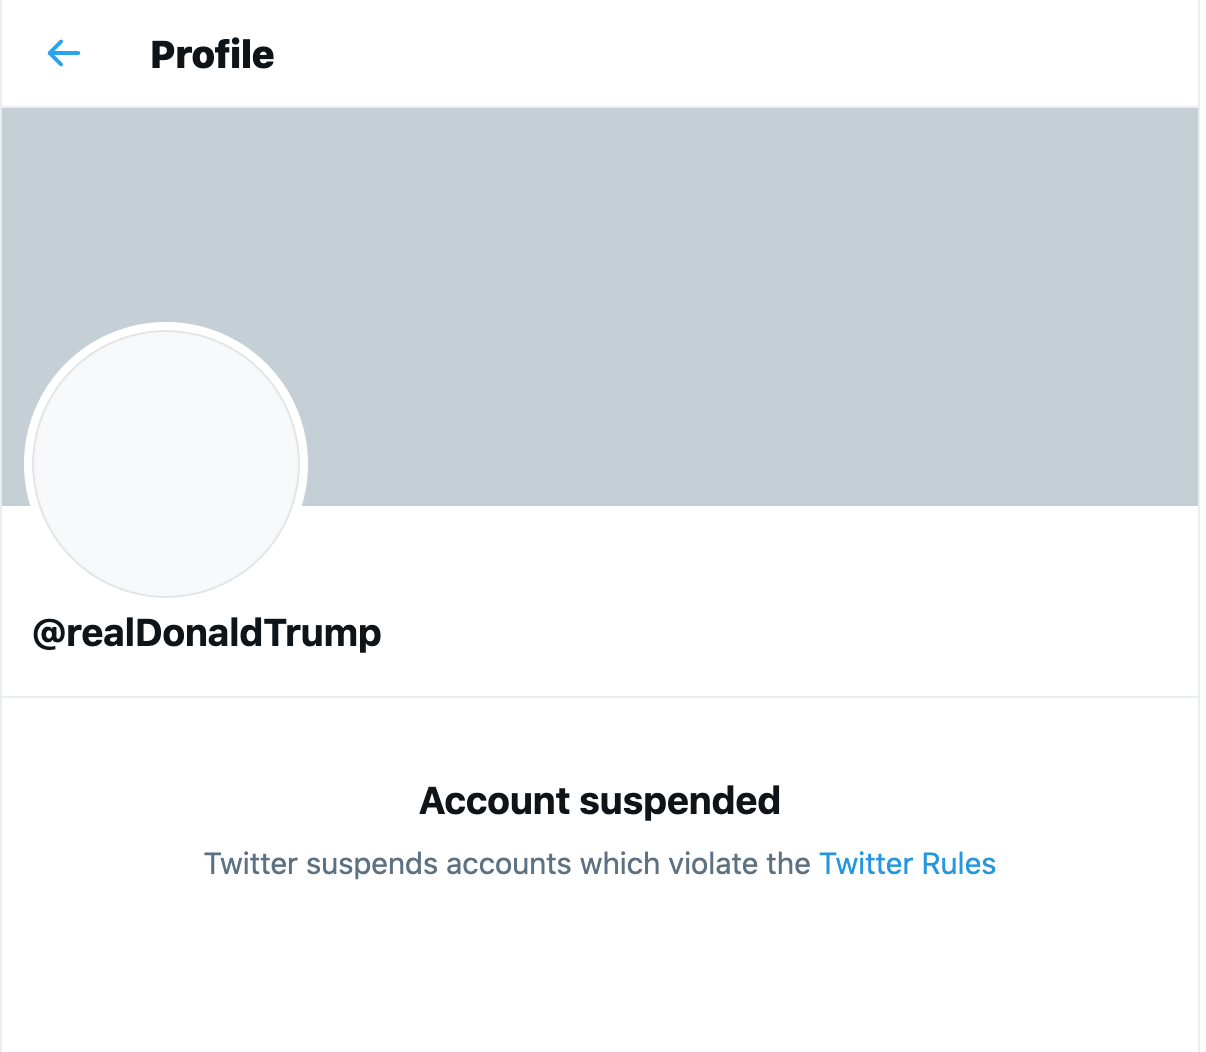Screen dimensions: 1206x1052
Task: Click the Account suspended heading
Action: pyautogui.click(x=600, y=801)
